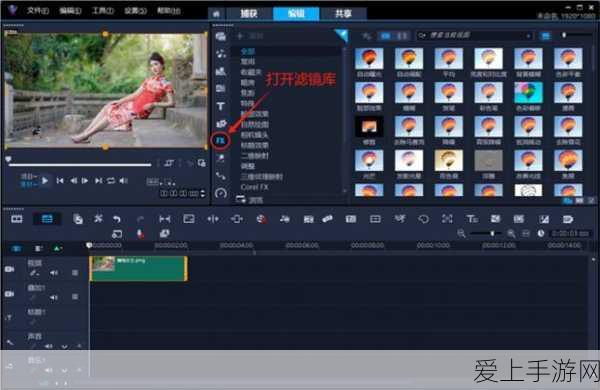The height and width of the screenshot is (390, 600).
Task: Switch to storyboard view mode
Action: (x=17, y=219)
